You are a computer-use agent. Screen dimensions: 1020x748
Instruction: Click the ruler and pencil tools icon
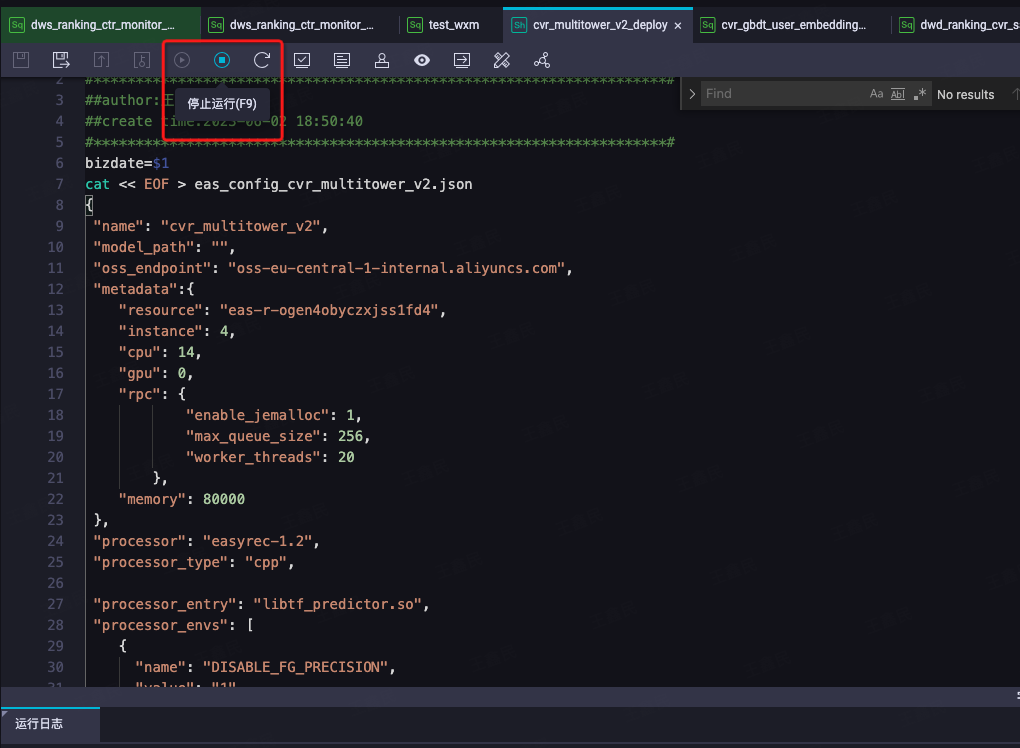[502, 60]
